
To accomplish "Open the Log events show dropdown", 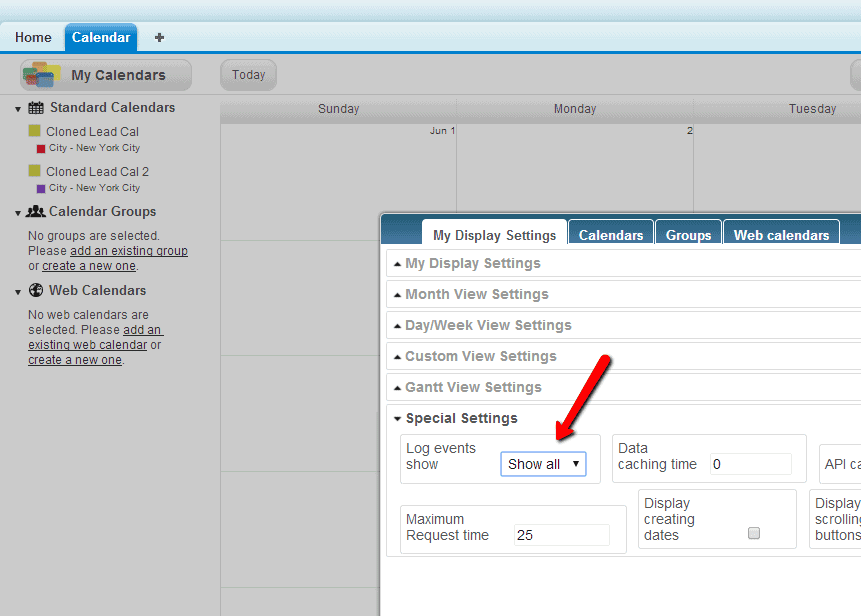I will point(543,464).
